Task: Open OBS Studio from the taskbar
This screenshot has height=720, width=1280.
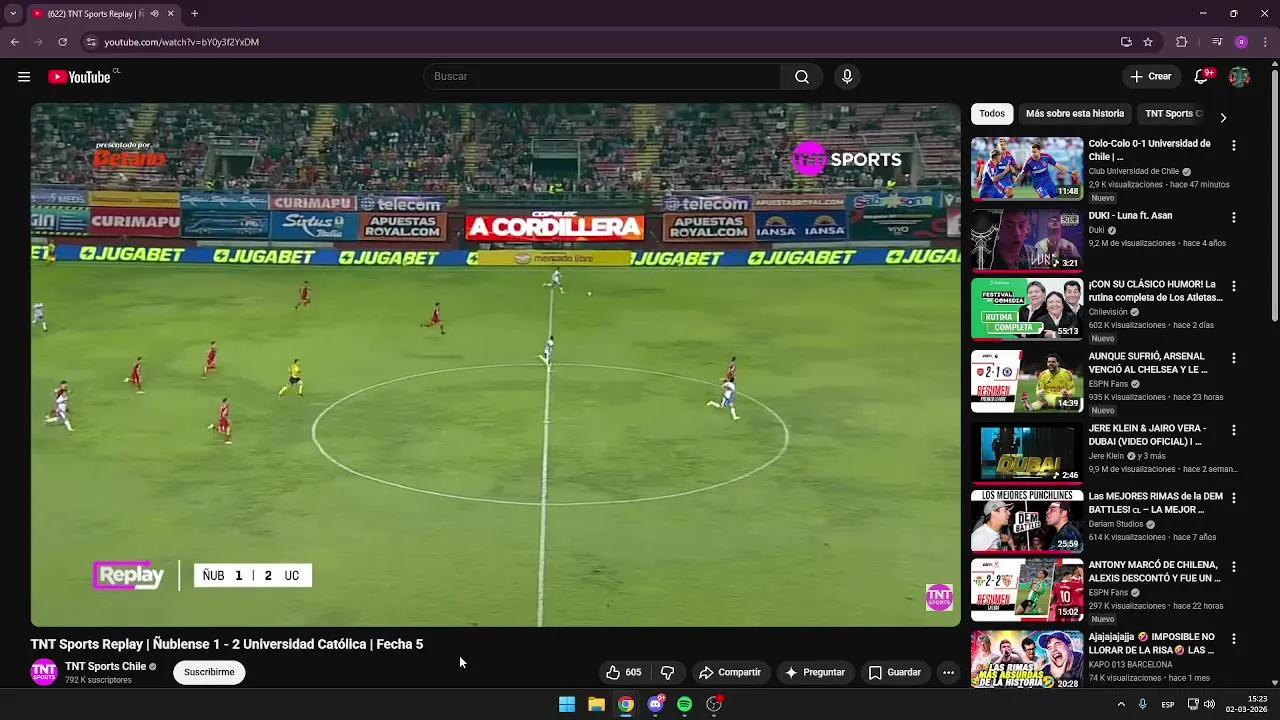Action: coord(714,704)
